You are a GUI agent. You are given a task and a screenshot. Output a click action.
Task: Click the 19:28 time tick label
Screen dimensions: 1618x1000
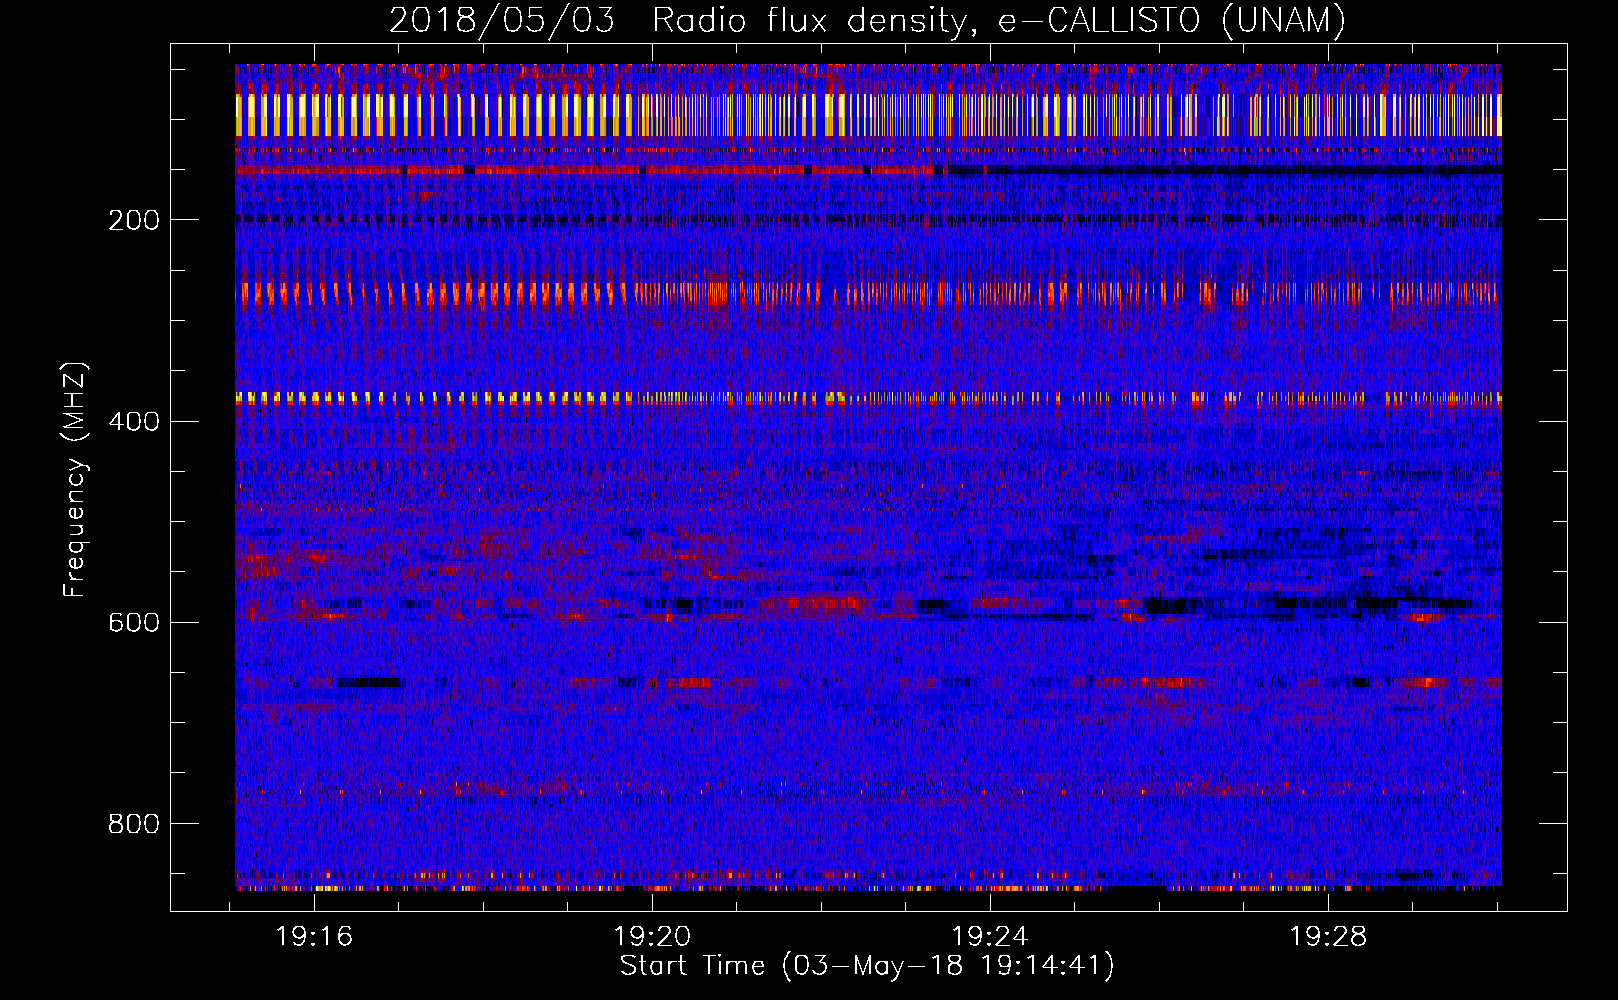1328,937
